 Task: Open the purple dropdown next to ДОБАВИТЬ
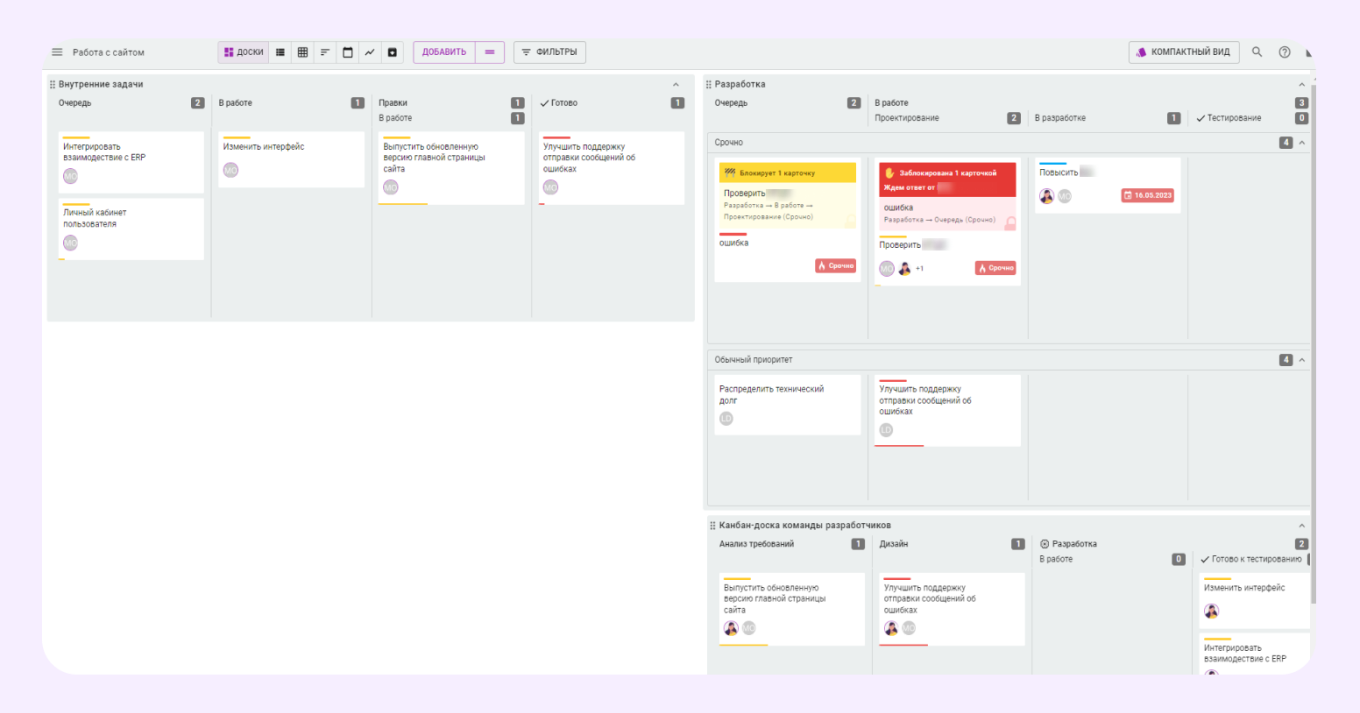tap(489, 52)
